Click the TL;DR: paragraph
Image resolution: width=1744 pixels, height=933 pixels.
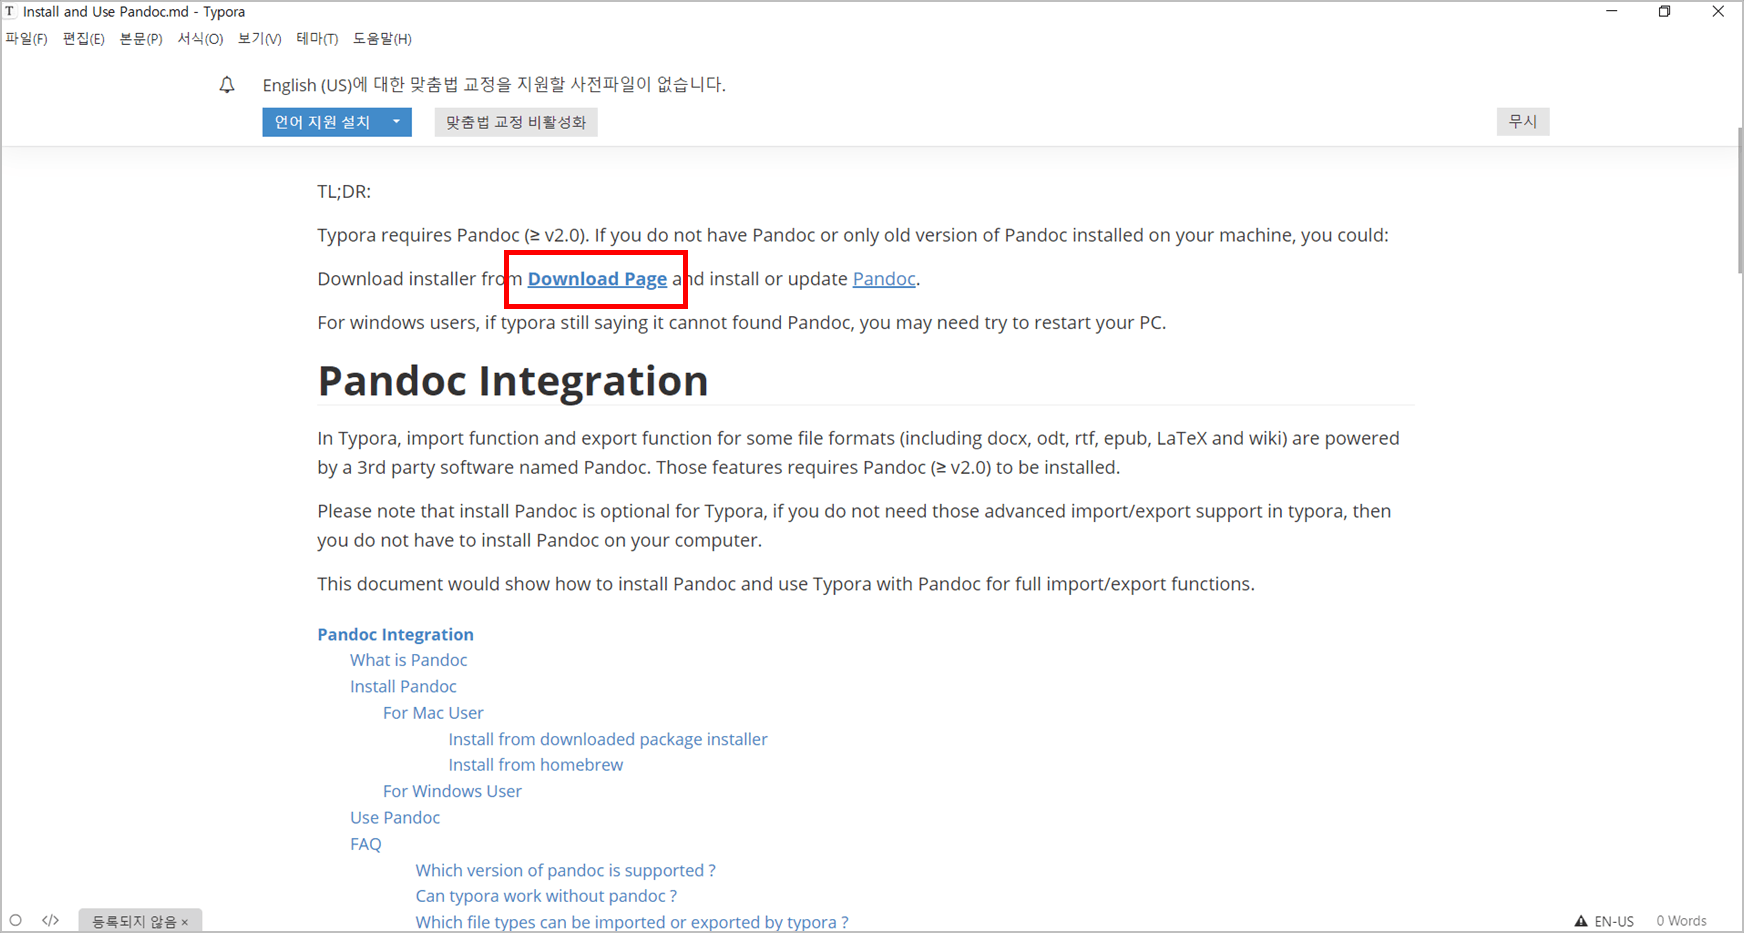click(344, 191)
